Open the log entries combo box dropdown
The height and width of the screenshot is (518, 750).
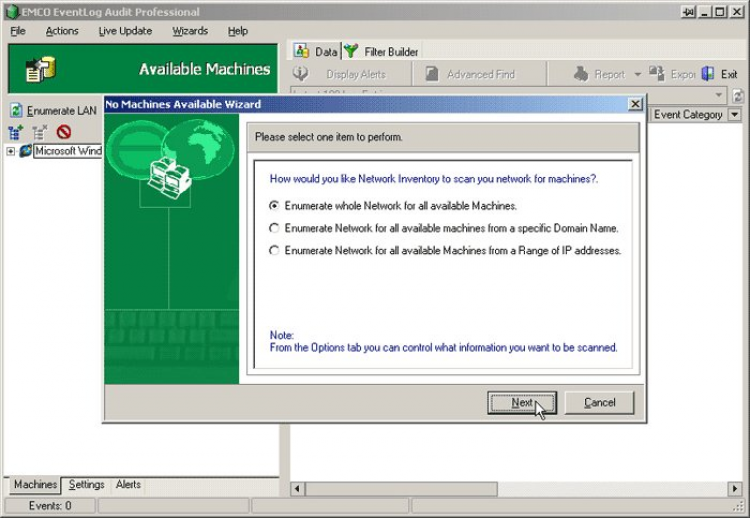point(718,95)
